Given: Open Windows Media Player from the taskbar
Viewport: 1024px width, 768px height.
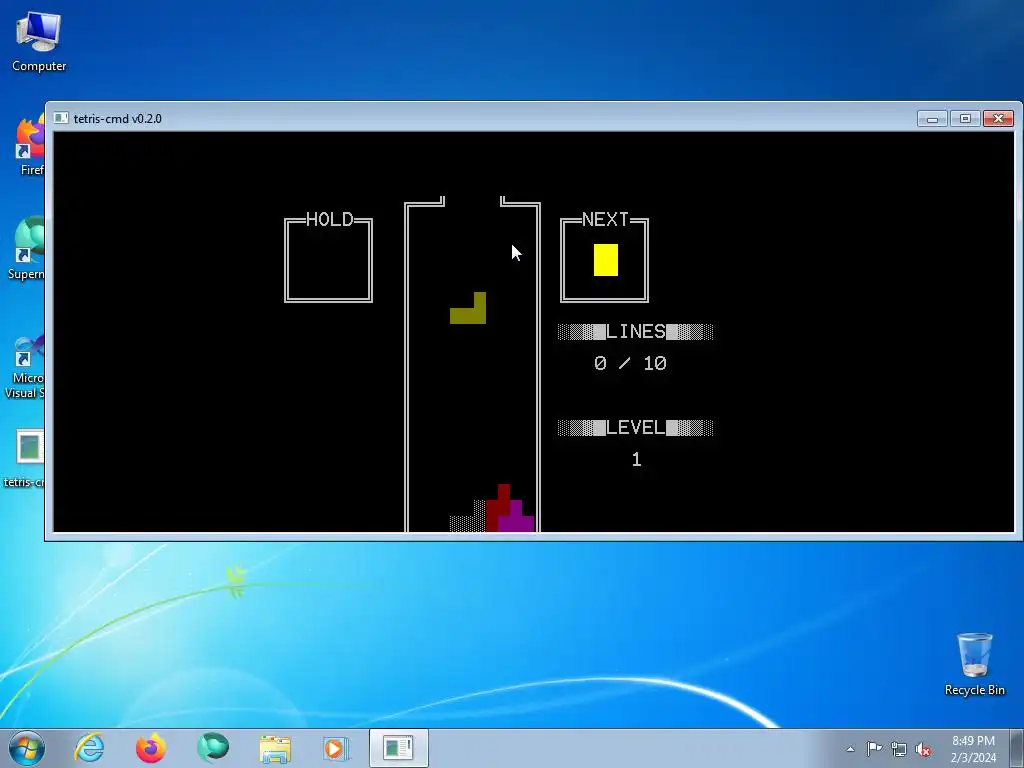Looking at the screenshot, I should [x=336, y=748].
